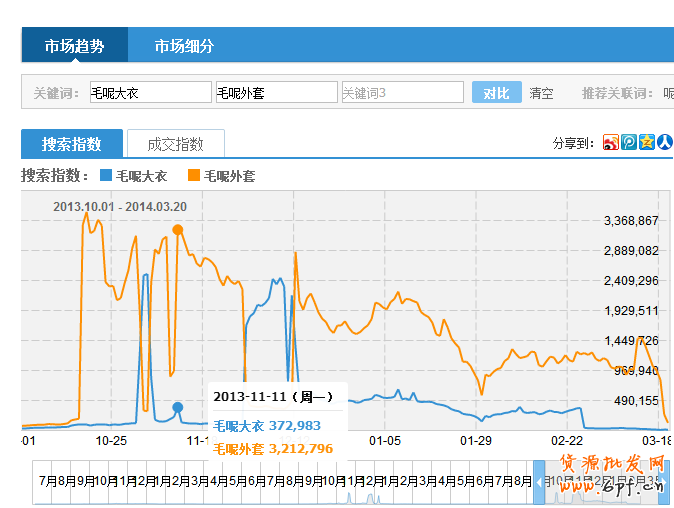
Task: Click the blue P share icon
Action: click(x=628, y=143)
